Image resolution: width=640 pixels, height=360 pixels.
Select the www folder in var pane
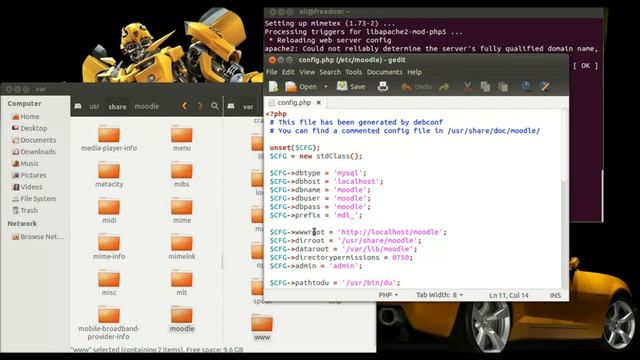pyautogui.click(x=262, y=327)
